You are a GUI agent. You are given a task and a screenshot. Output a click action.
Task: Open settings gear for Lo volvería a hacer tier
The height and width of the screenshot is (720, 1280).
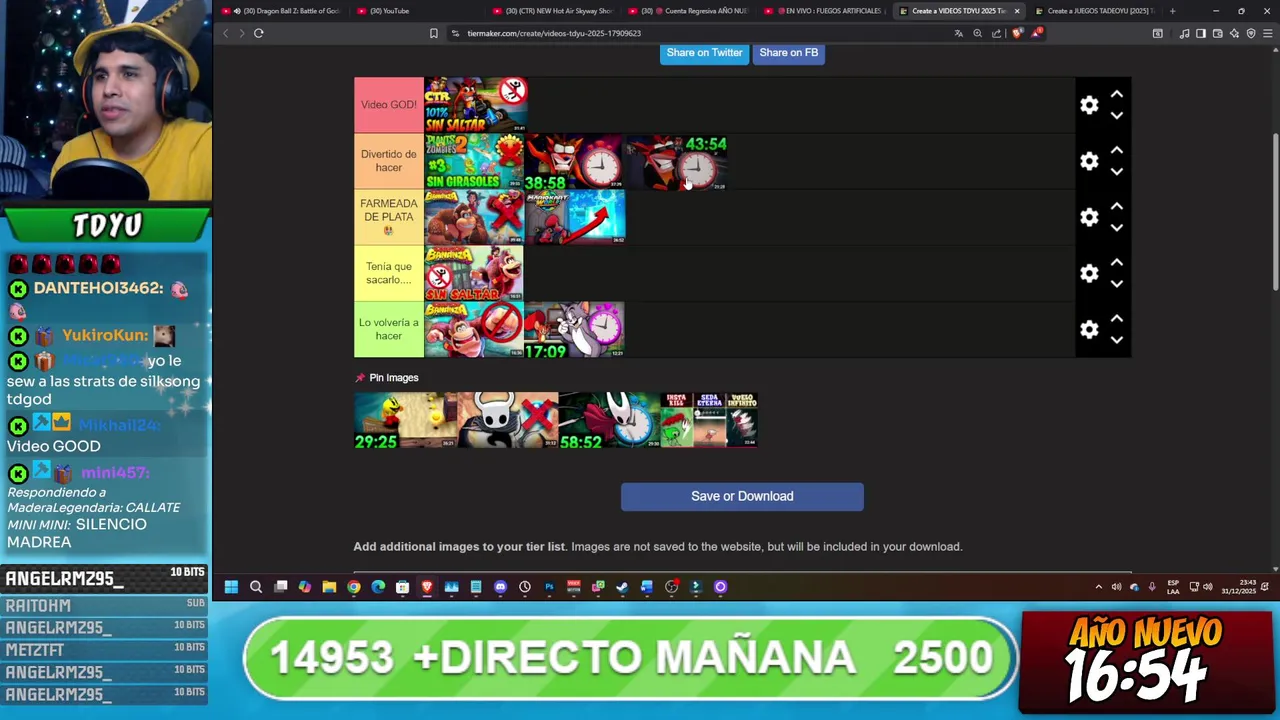[1089, 329]
